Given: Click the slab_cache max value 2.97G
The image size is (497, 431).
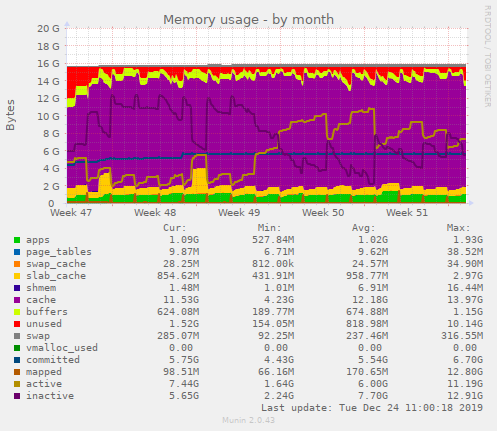Looking at the screenshot, I should coord(468,276).
